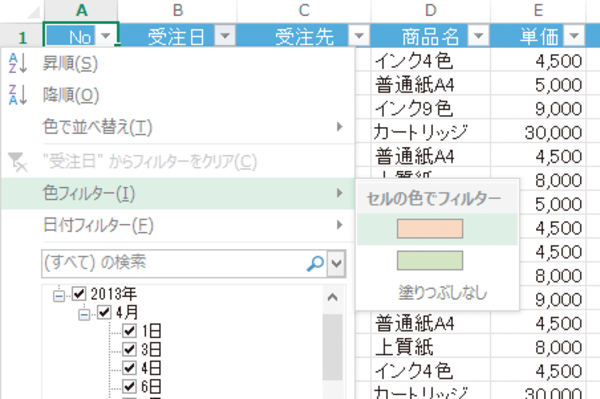This screenshot has height=399, width=600.
Task: Click the date list scrollbar thumb
Action: click(333, 347)
